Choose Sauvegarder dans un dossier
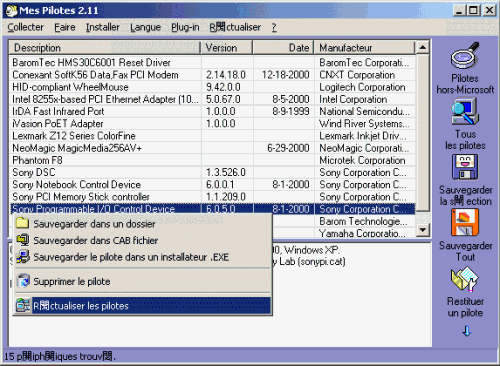500x366 pixels. pos(143,223)
